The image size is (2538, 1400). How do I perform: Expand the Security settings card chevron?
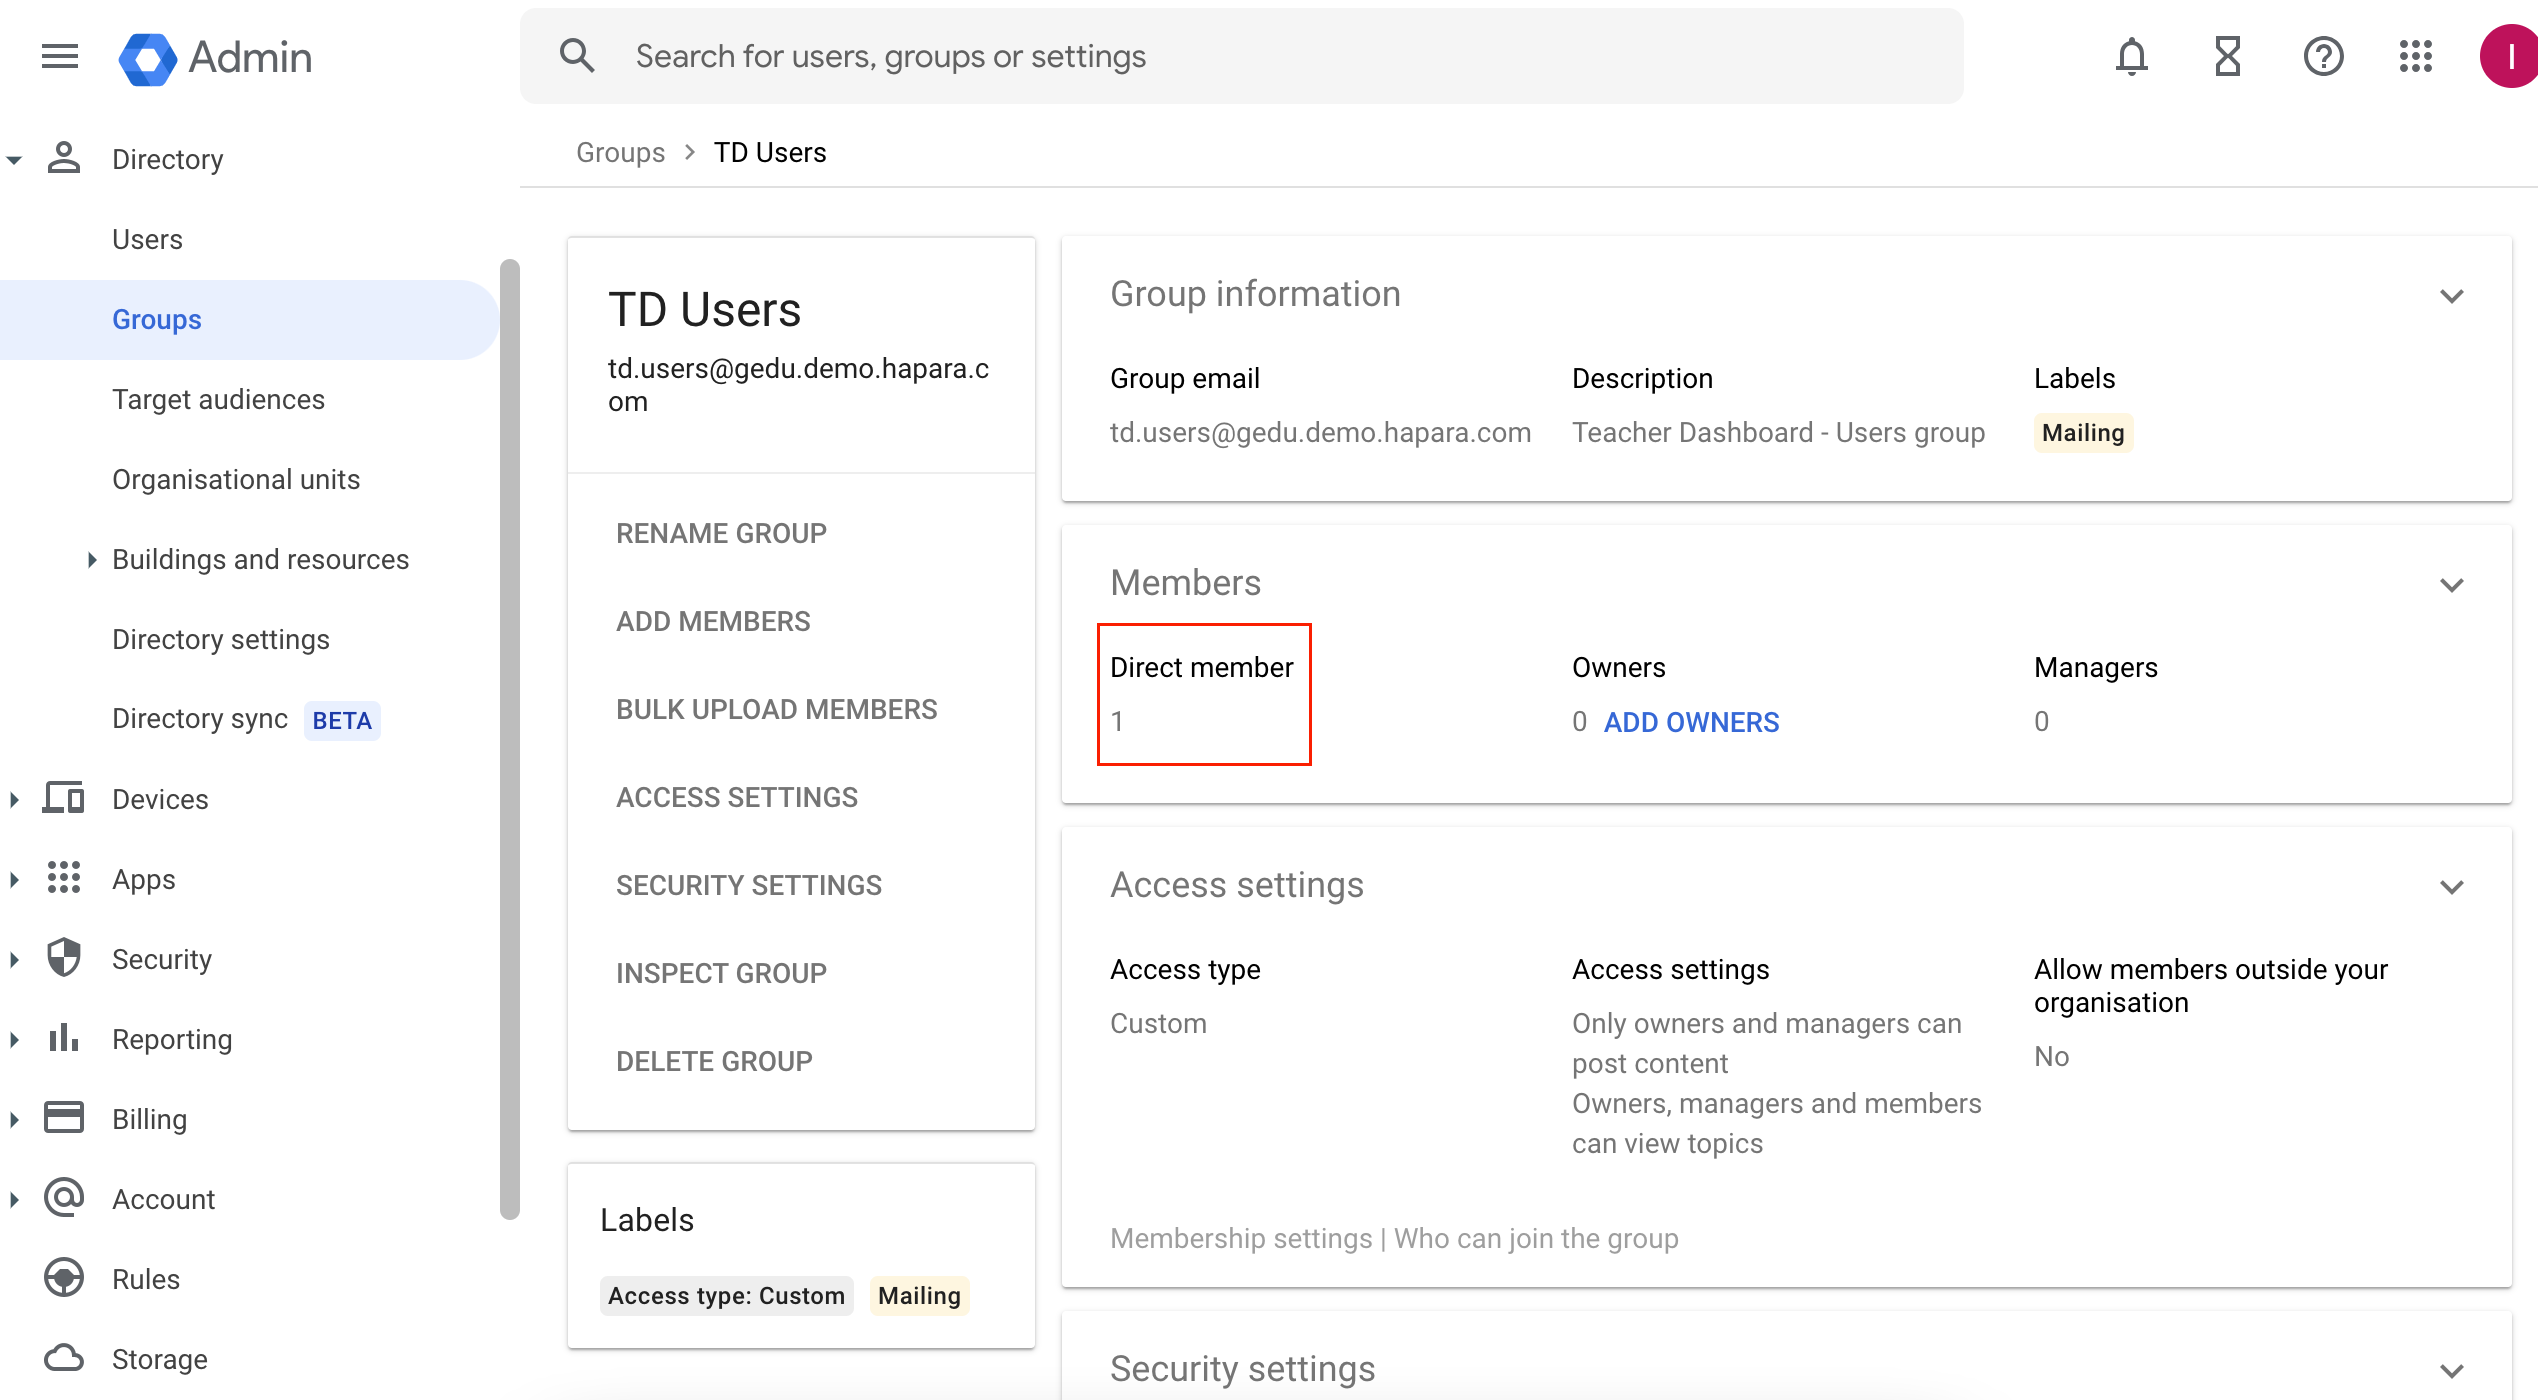point(2451,1371)
